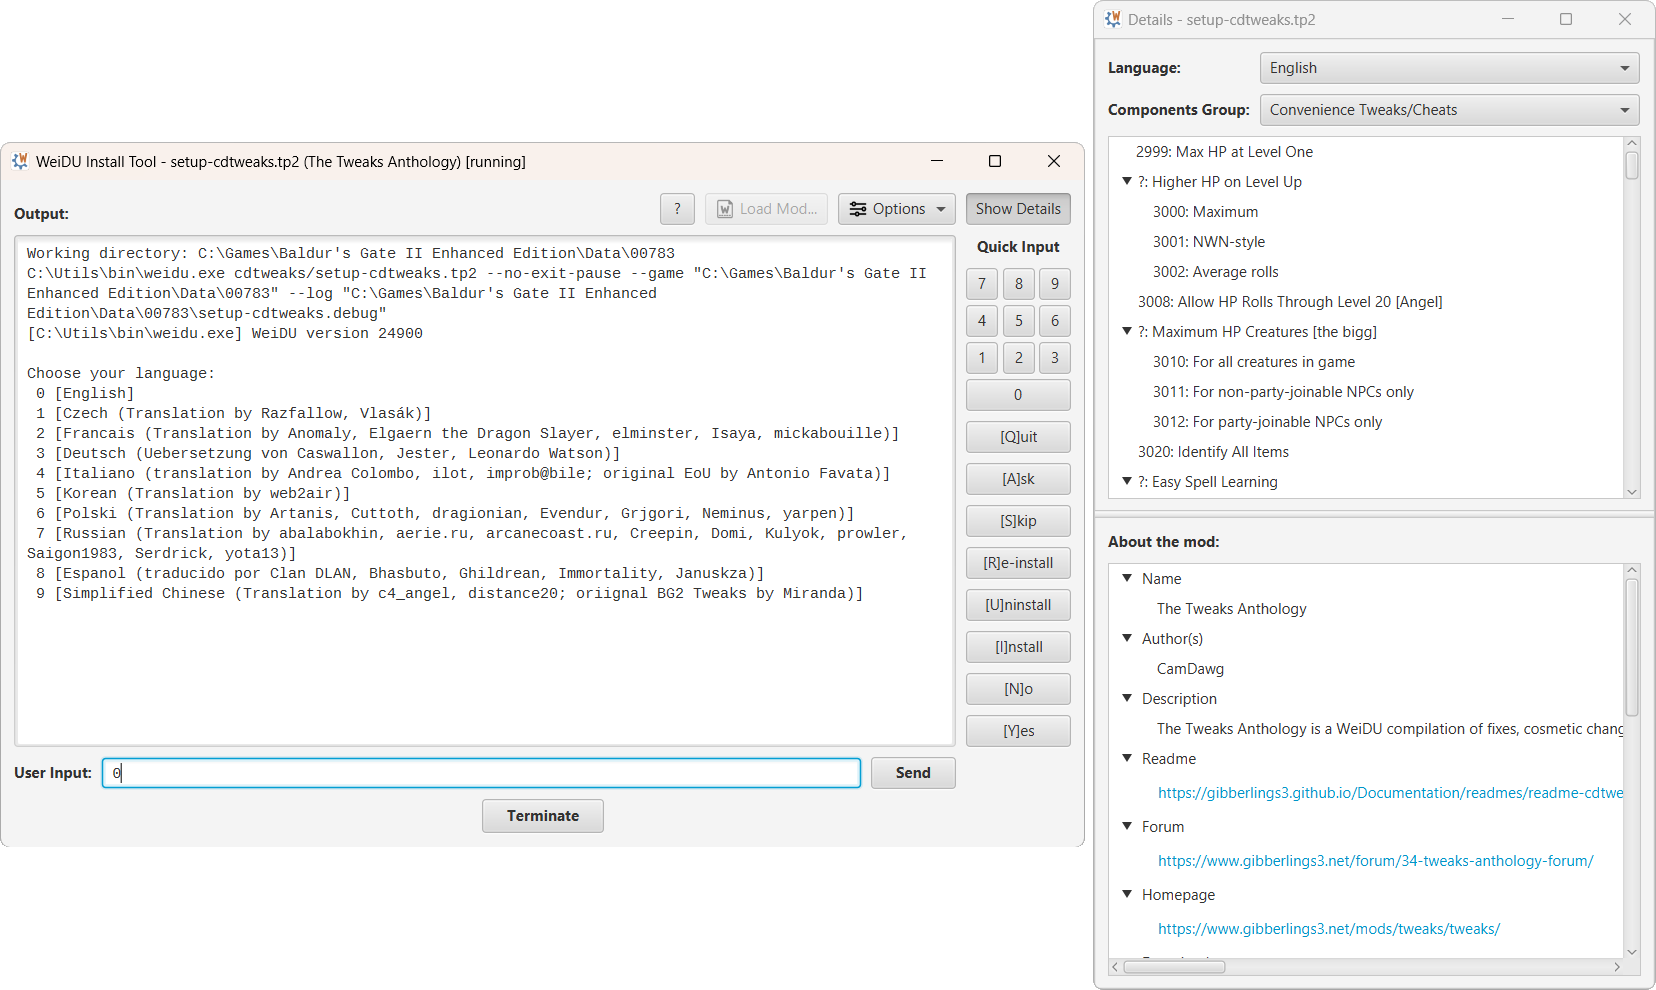Click quick input number 6
The height and width of the screenshot is (990, 1656).
(1055, 321)
